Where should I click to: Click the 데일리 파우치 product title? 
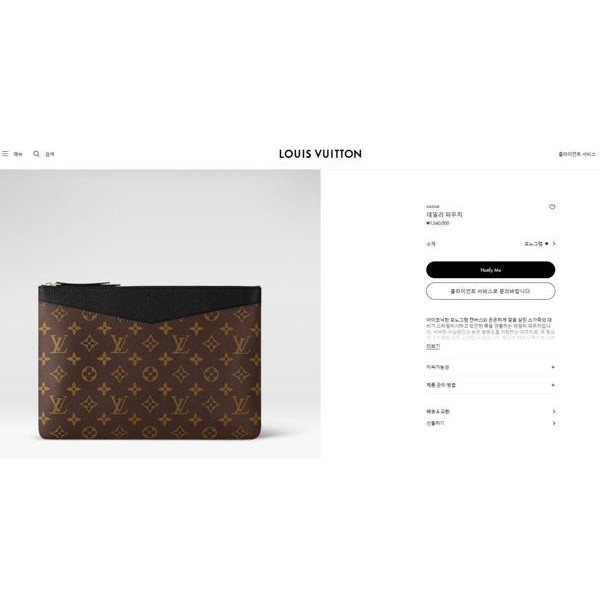tap(444, 215)
